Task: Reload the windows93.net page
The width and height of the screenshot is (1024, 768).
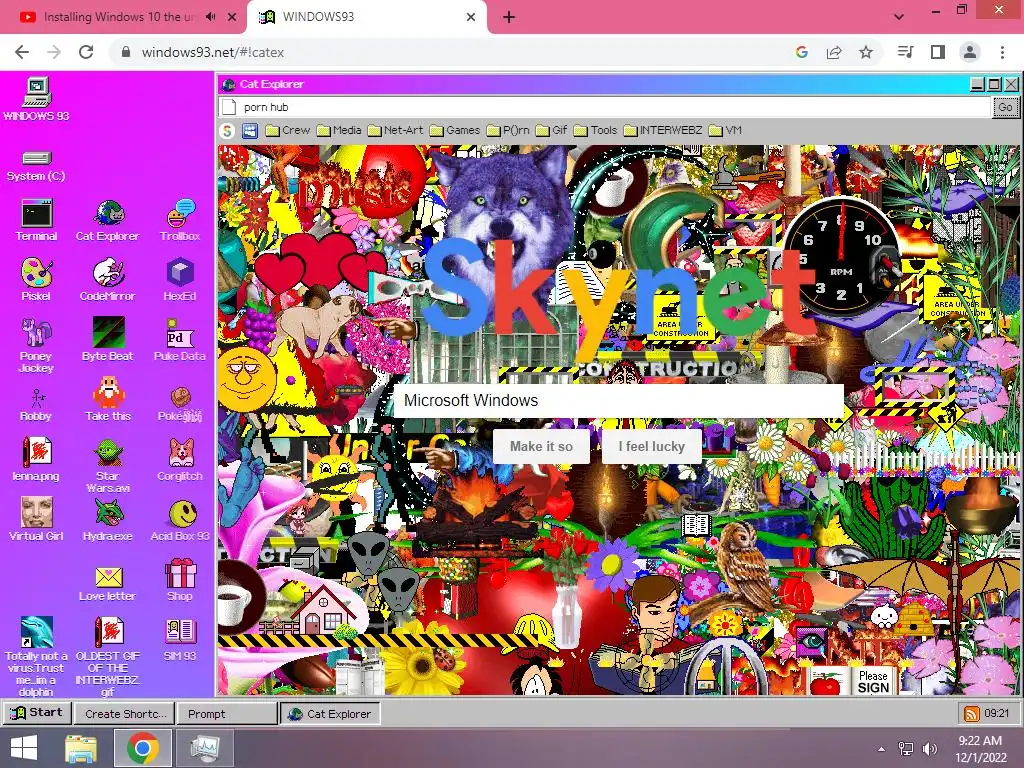Action: 86,52
